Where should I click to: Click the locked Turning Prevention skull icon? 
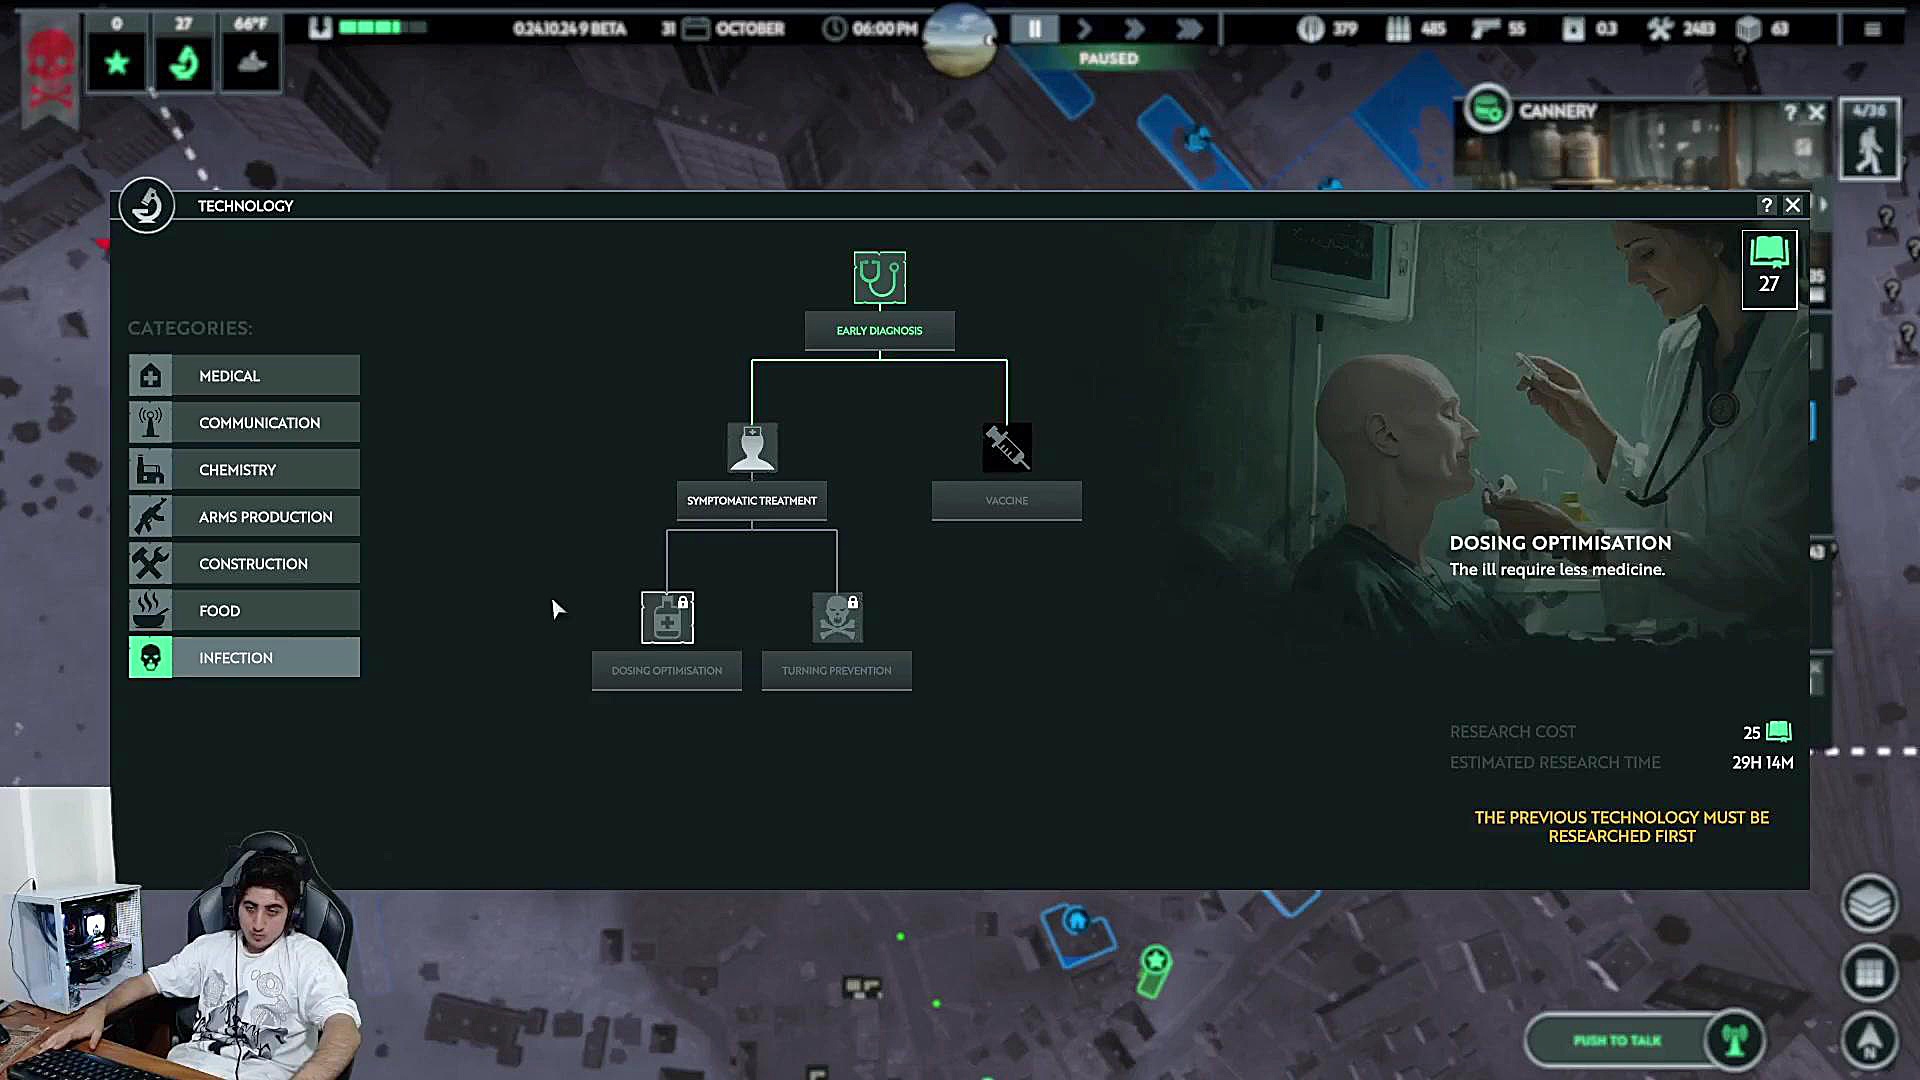pos(837,617)
